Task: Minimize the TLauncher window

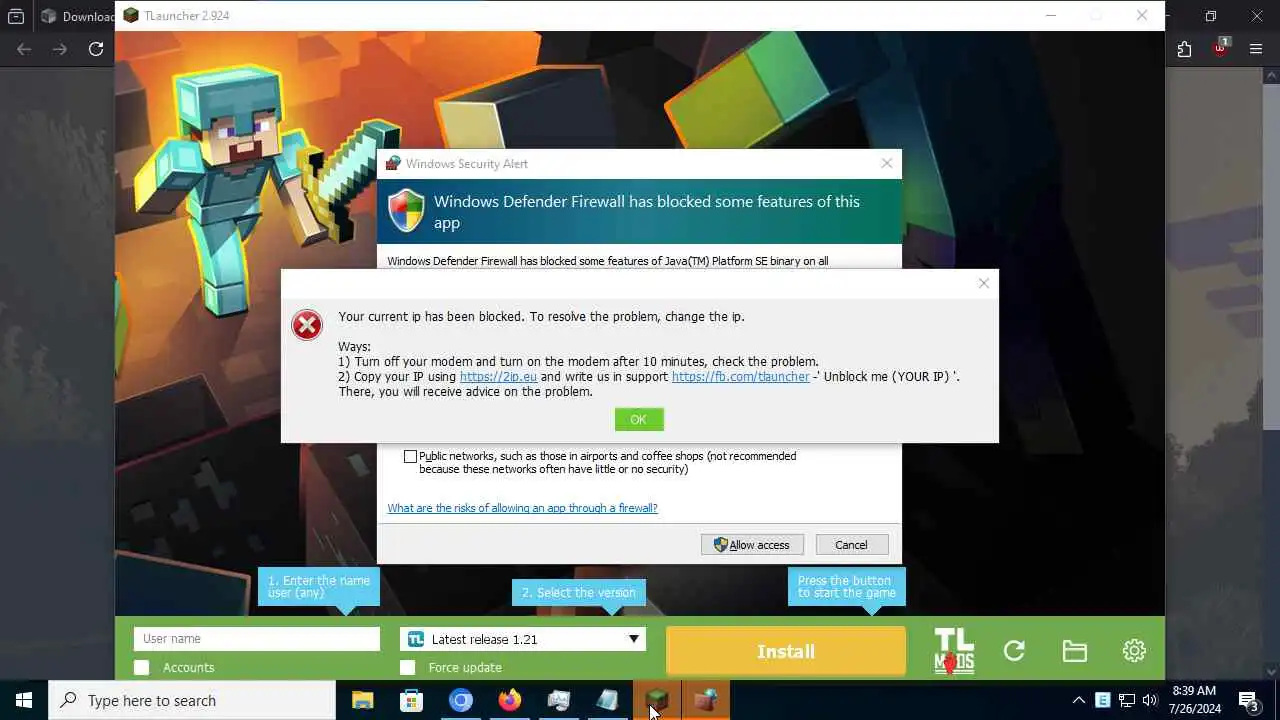Action: (1050, 15)
